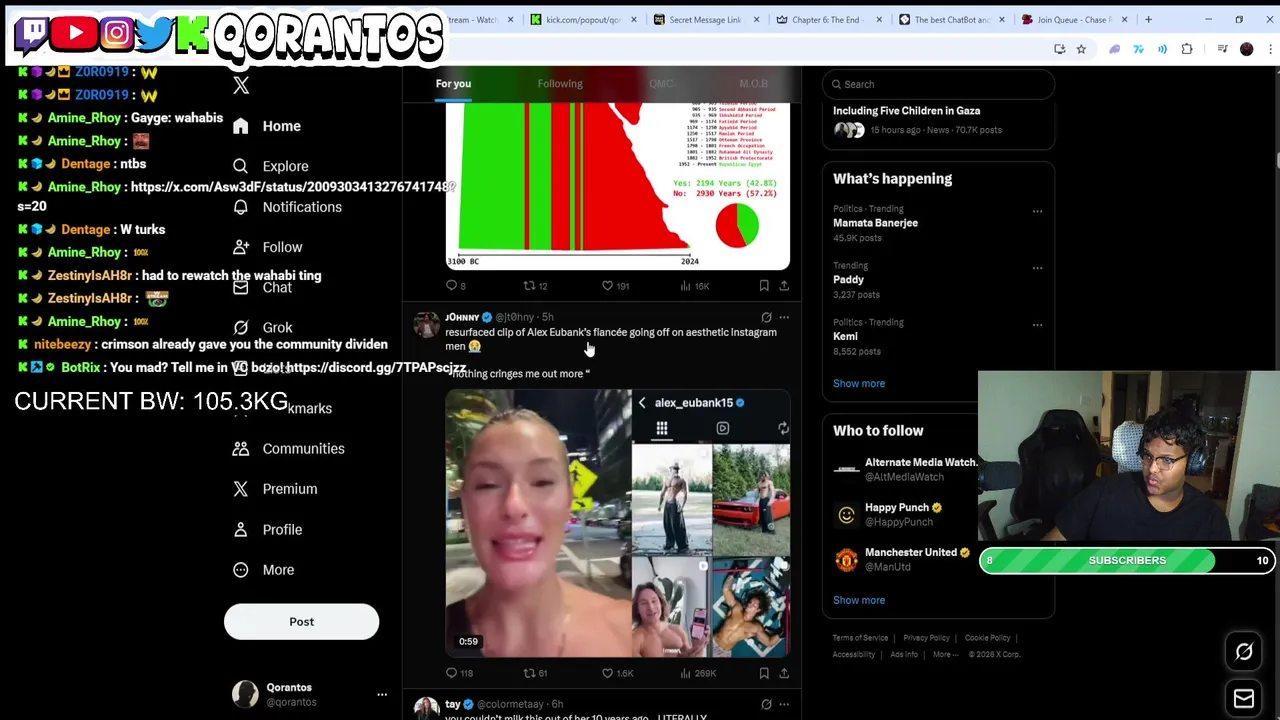View analytics of chart tweet showing 16K
1280x720 pixels.
click(694, 286)
